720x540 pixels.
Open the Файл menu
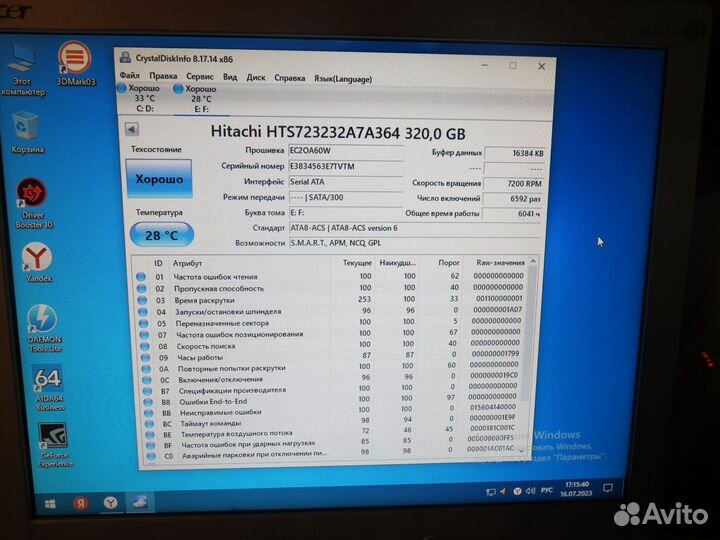pos(129,75)
